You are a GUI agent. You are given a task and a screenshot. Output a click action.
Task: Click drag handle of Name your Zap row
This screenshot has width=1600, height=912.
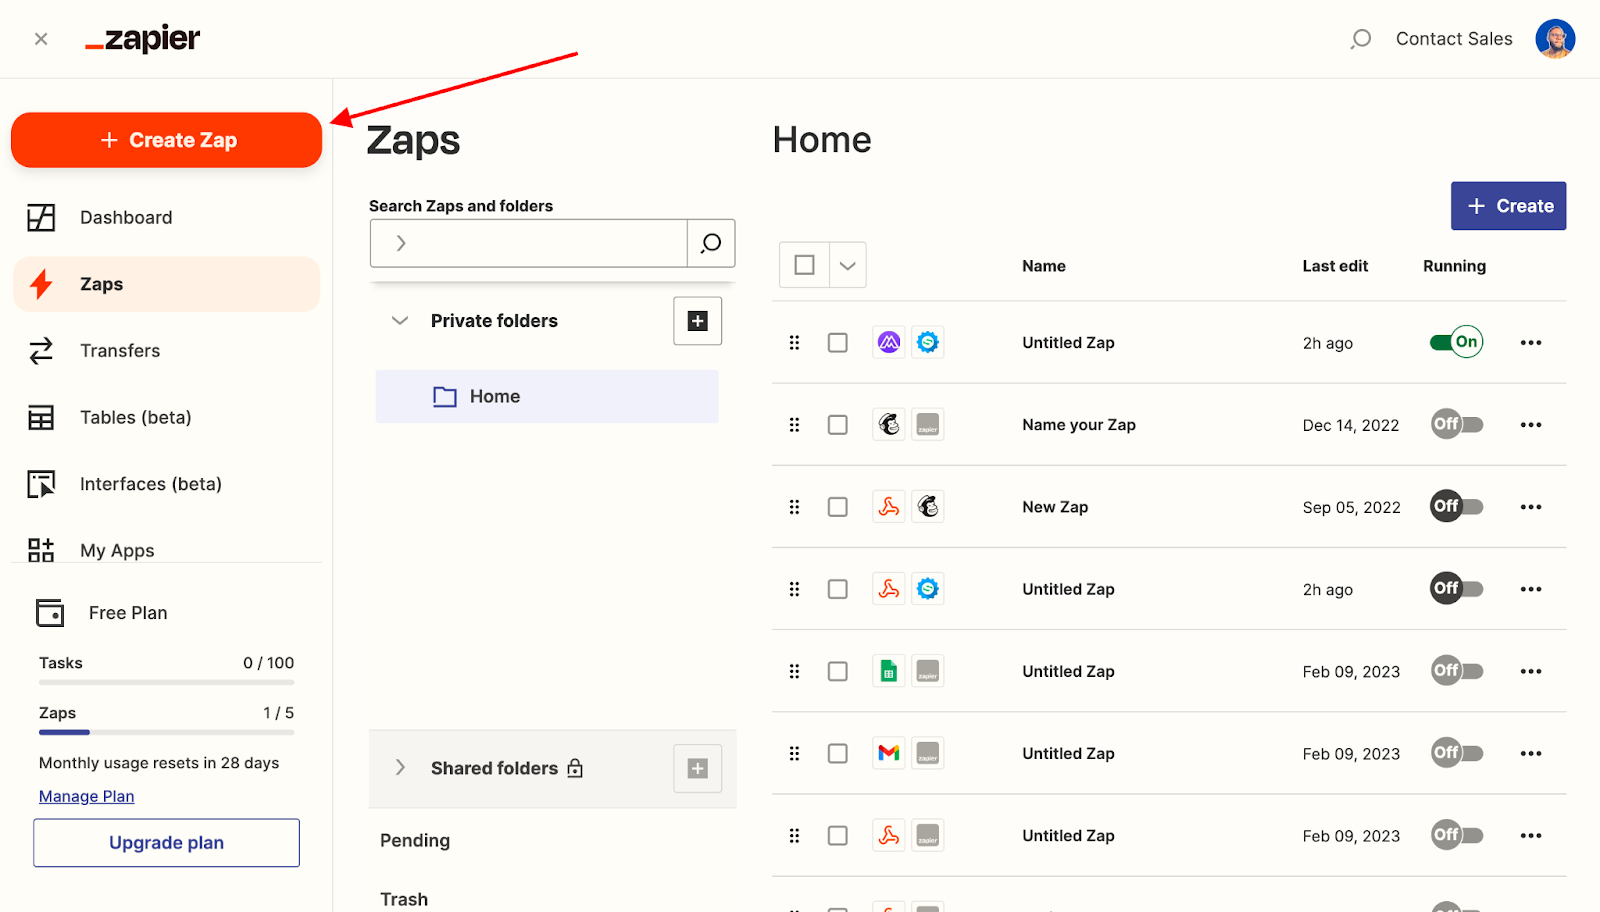pos(794,425)
